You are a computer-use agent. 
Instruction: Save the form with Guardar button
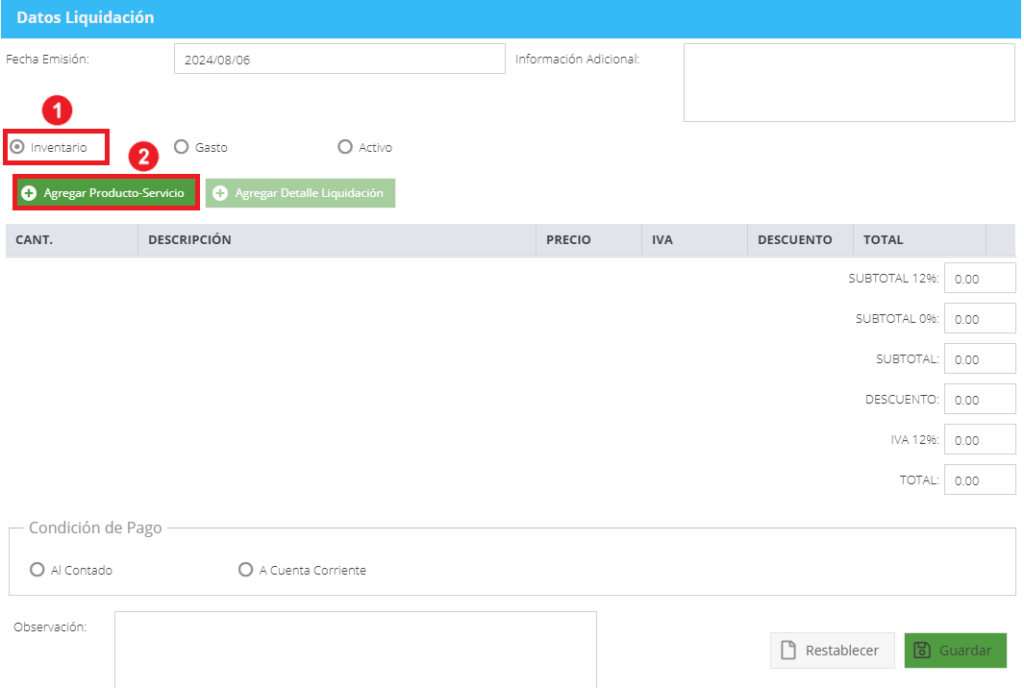click(955, 650)
